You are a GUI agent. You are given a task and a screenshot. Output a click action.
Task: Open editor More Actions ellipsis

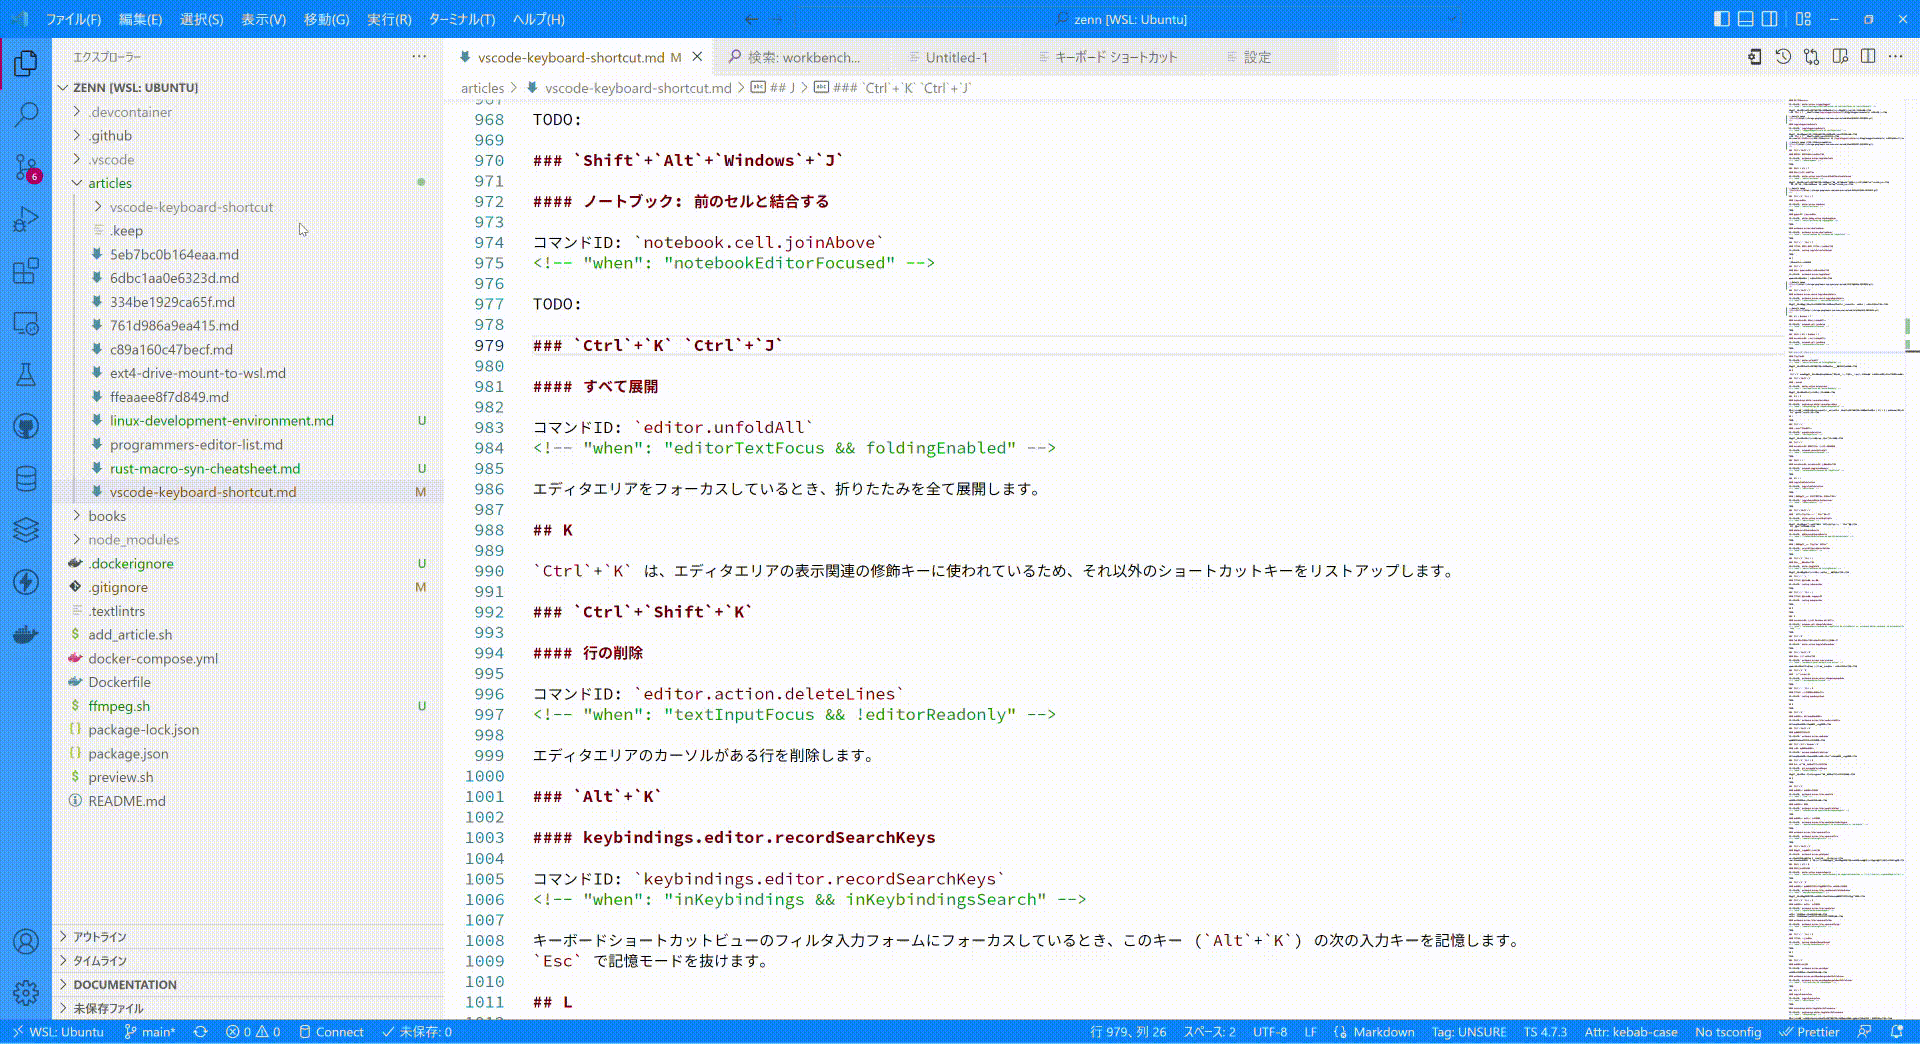pos(1895,57)
